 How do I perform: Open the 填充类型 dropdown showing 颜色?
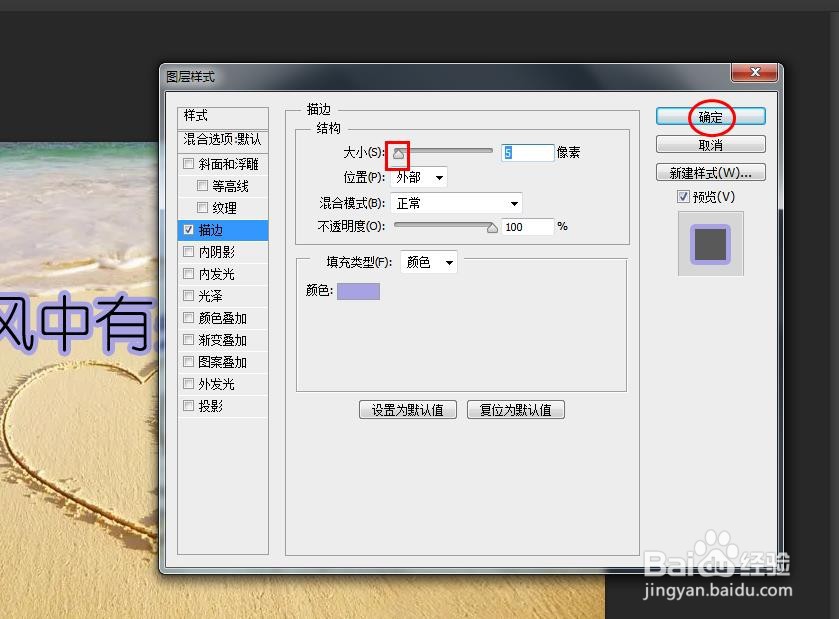click(x=429, y=262)
